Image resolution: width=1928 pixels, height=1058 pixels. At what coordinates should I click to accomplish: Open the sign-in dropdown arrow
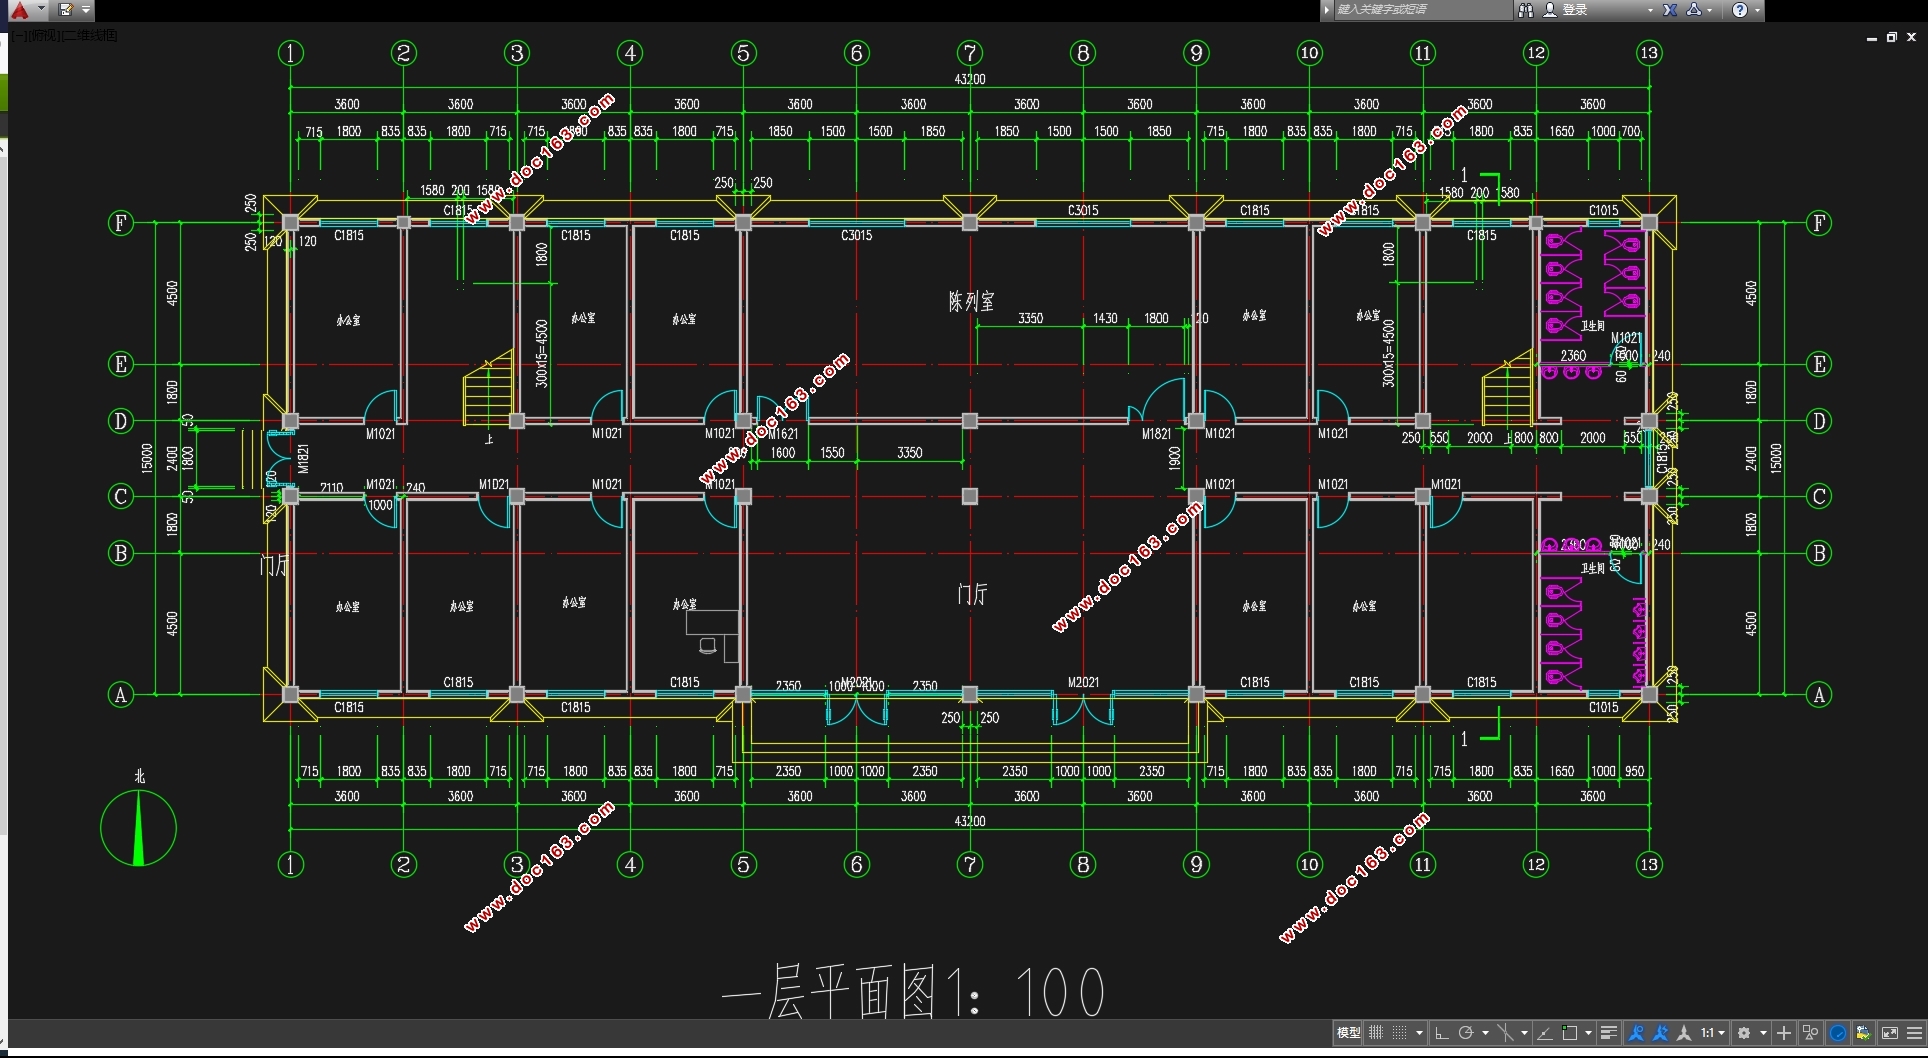[x=1650, y=10]
